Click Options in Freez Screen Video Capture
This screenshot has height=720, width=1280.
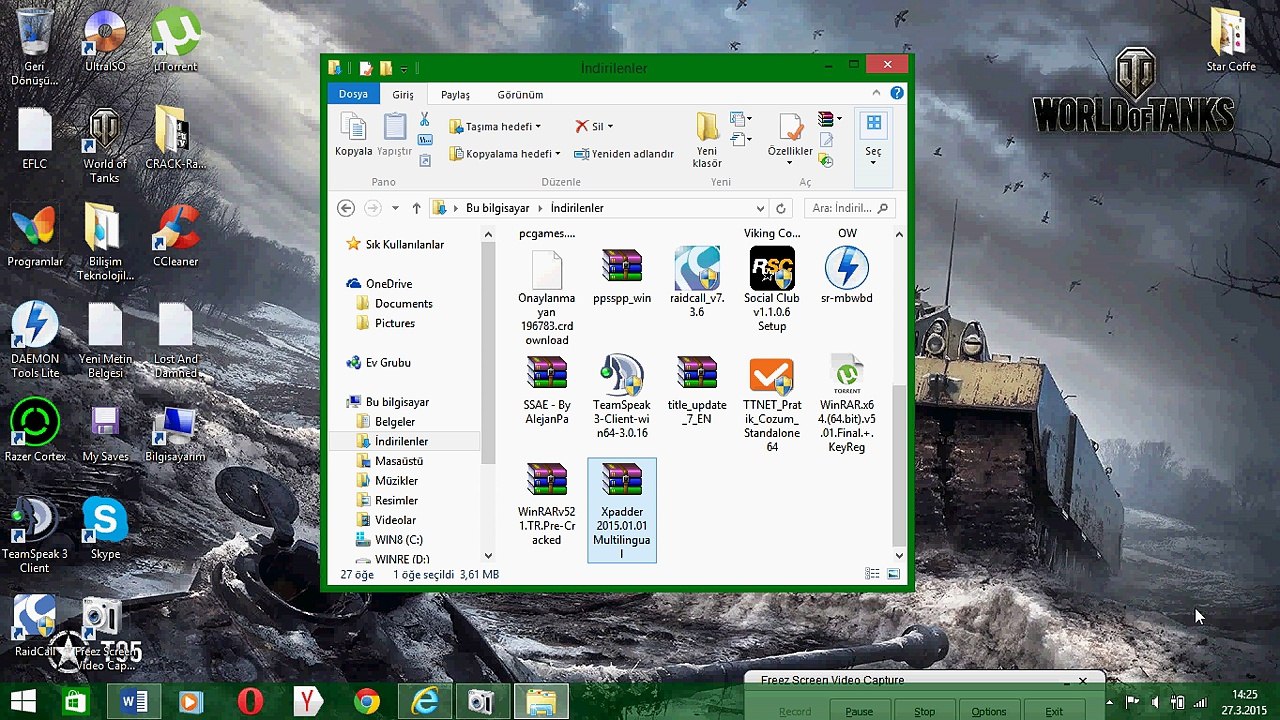(989, 711)
